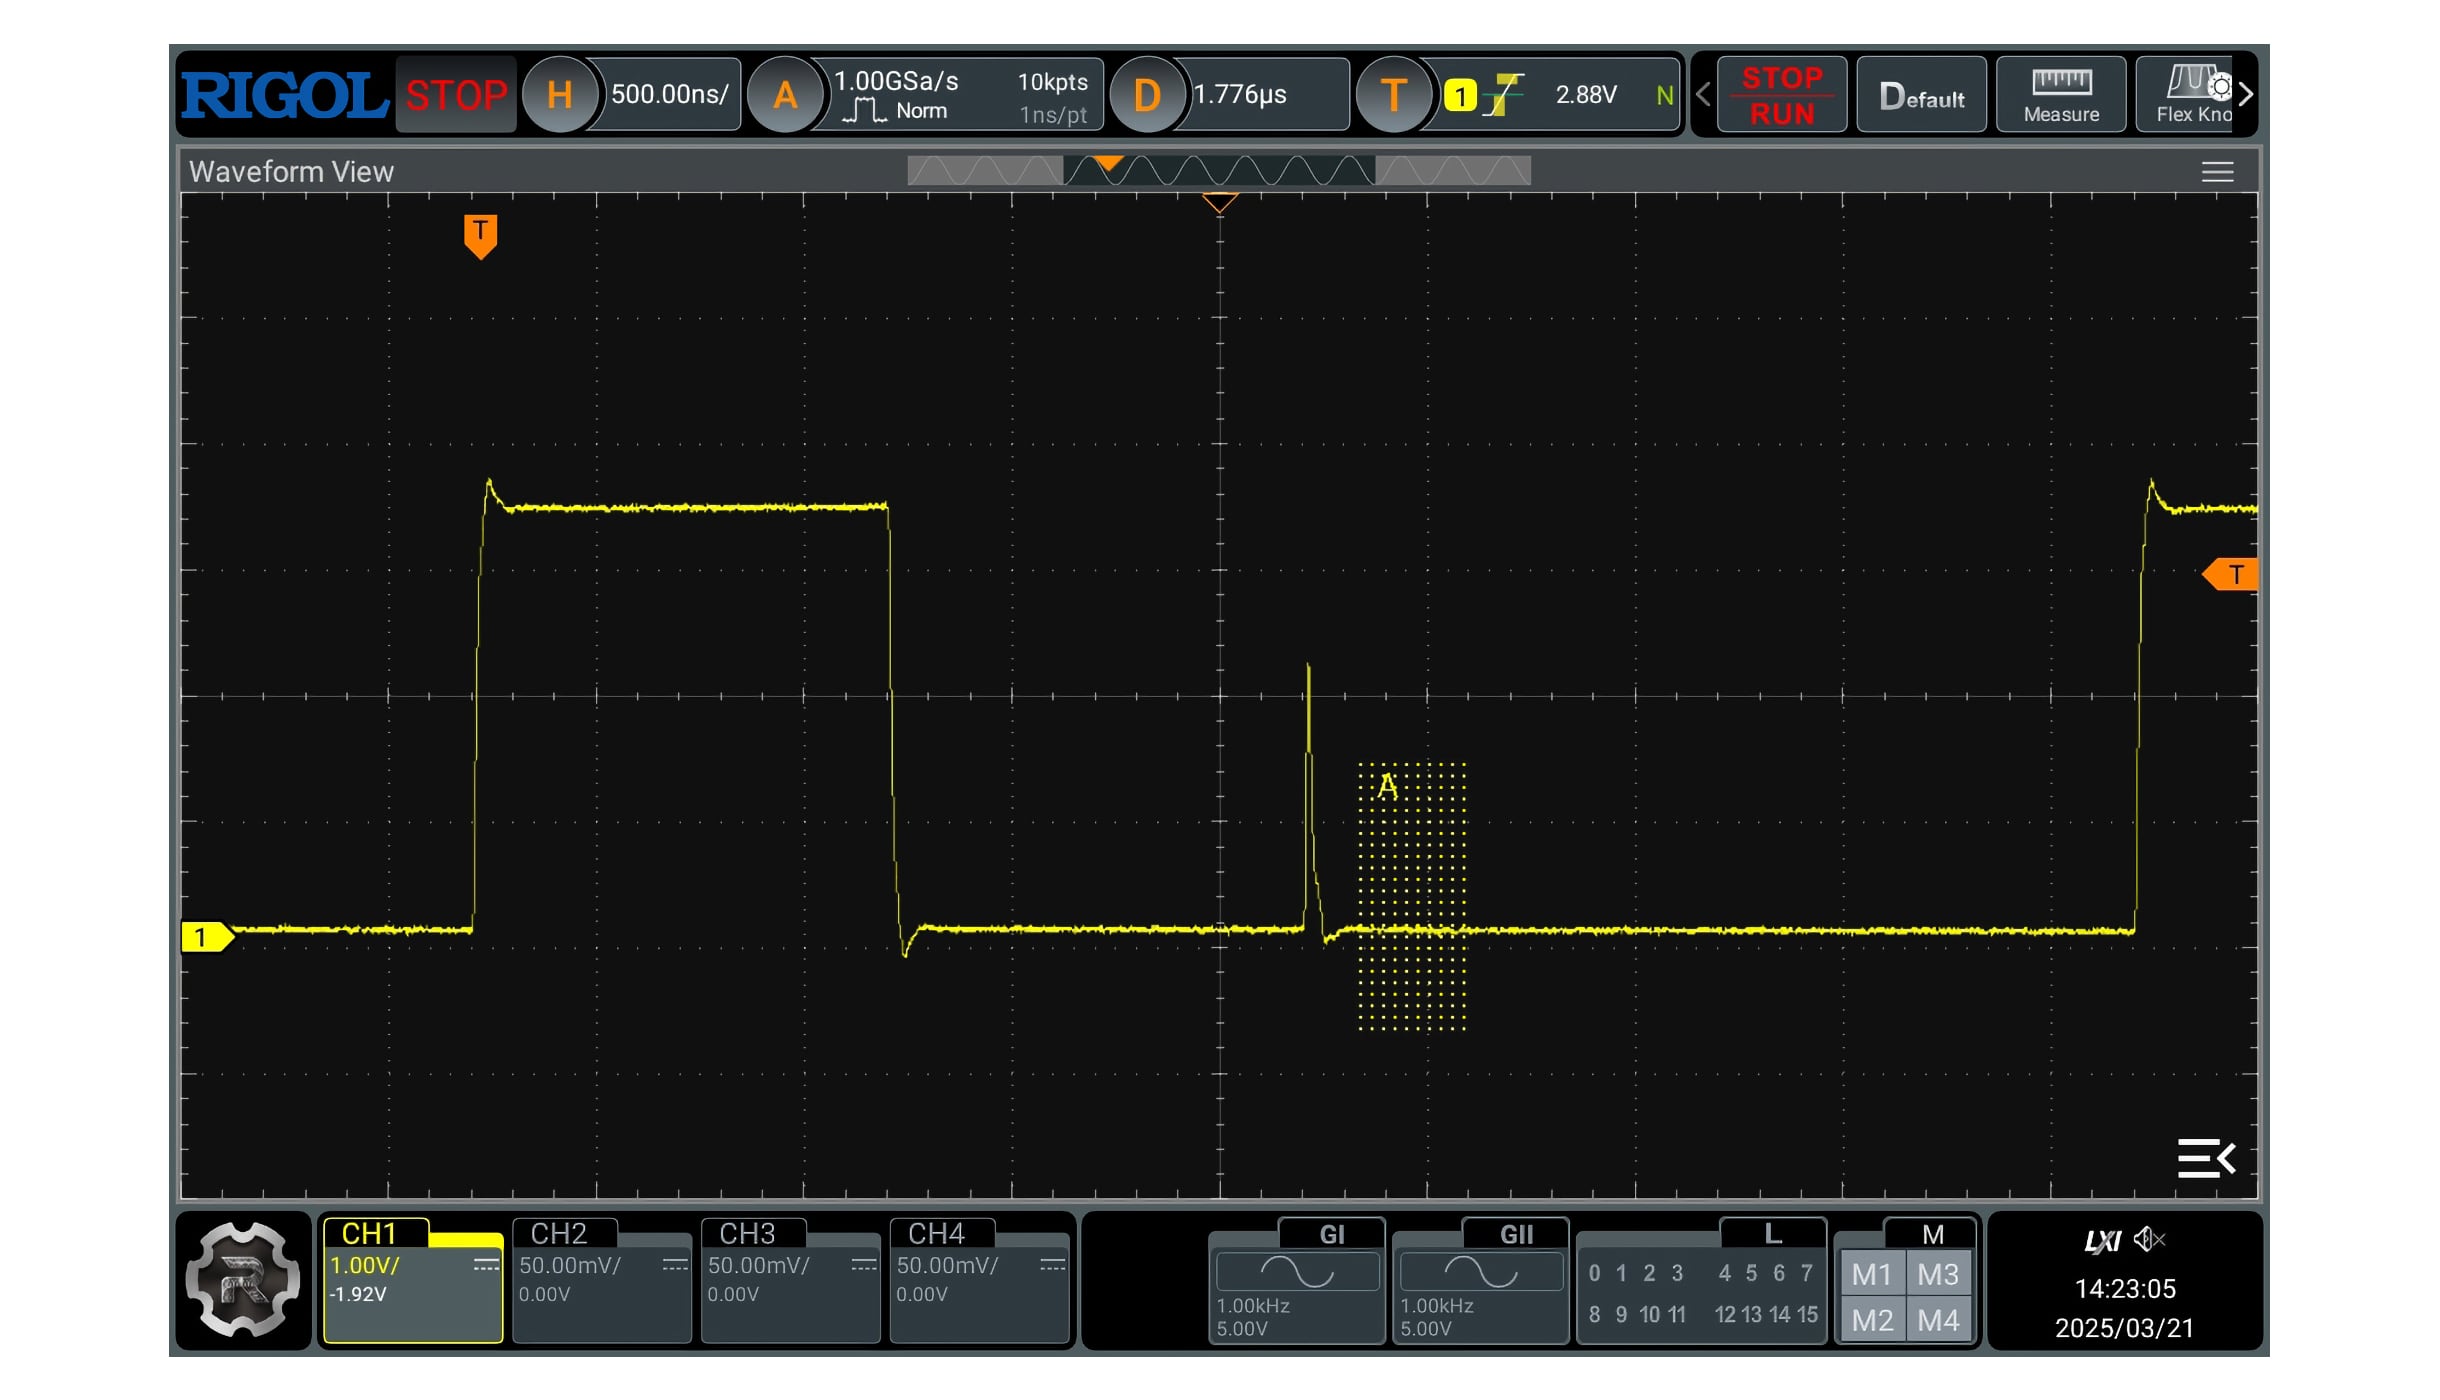The image size is (2440, 1400).
Task: Select digital channel 15 in logic panel
Action: pos(1806,1315)
